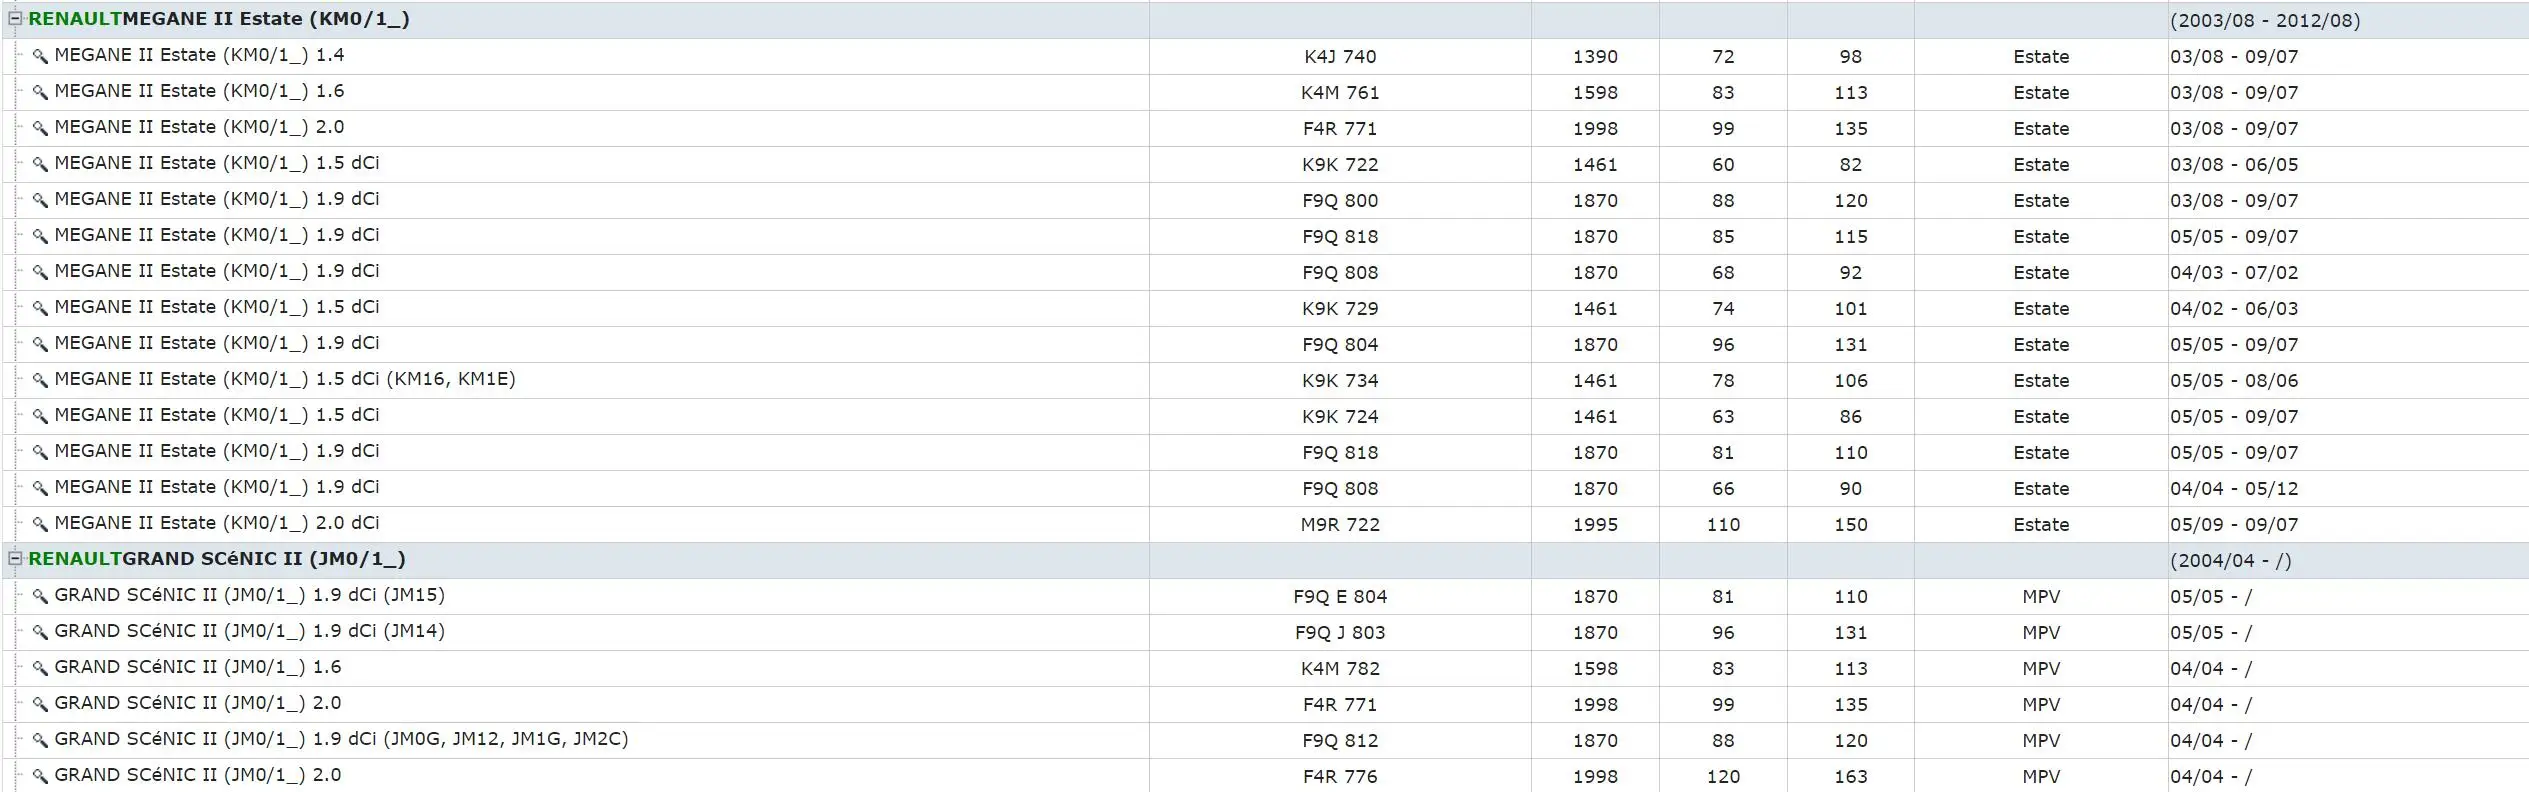Select engine code M9R 722 cell

point(1340,524)
